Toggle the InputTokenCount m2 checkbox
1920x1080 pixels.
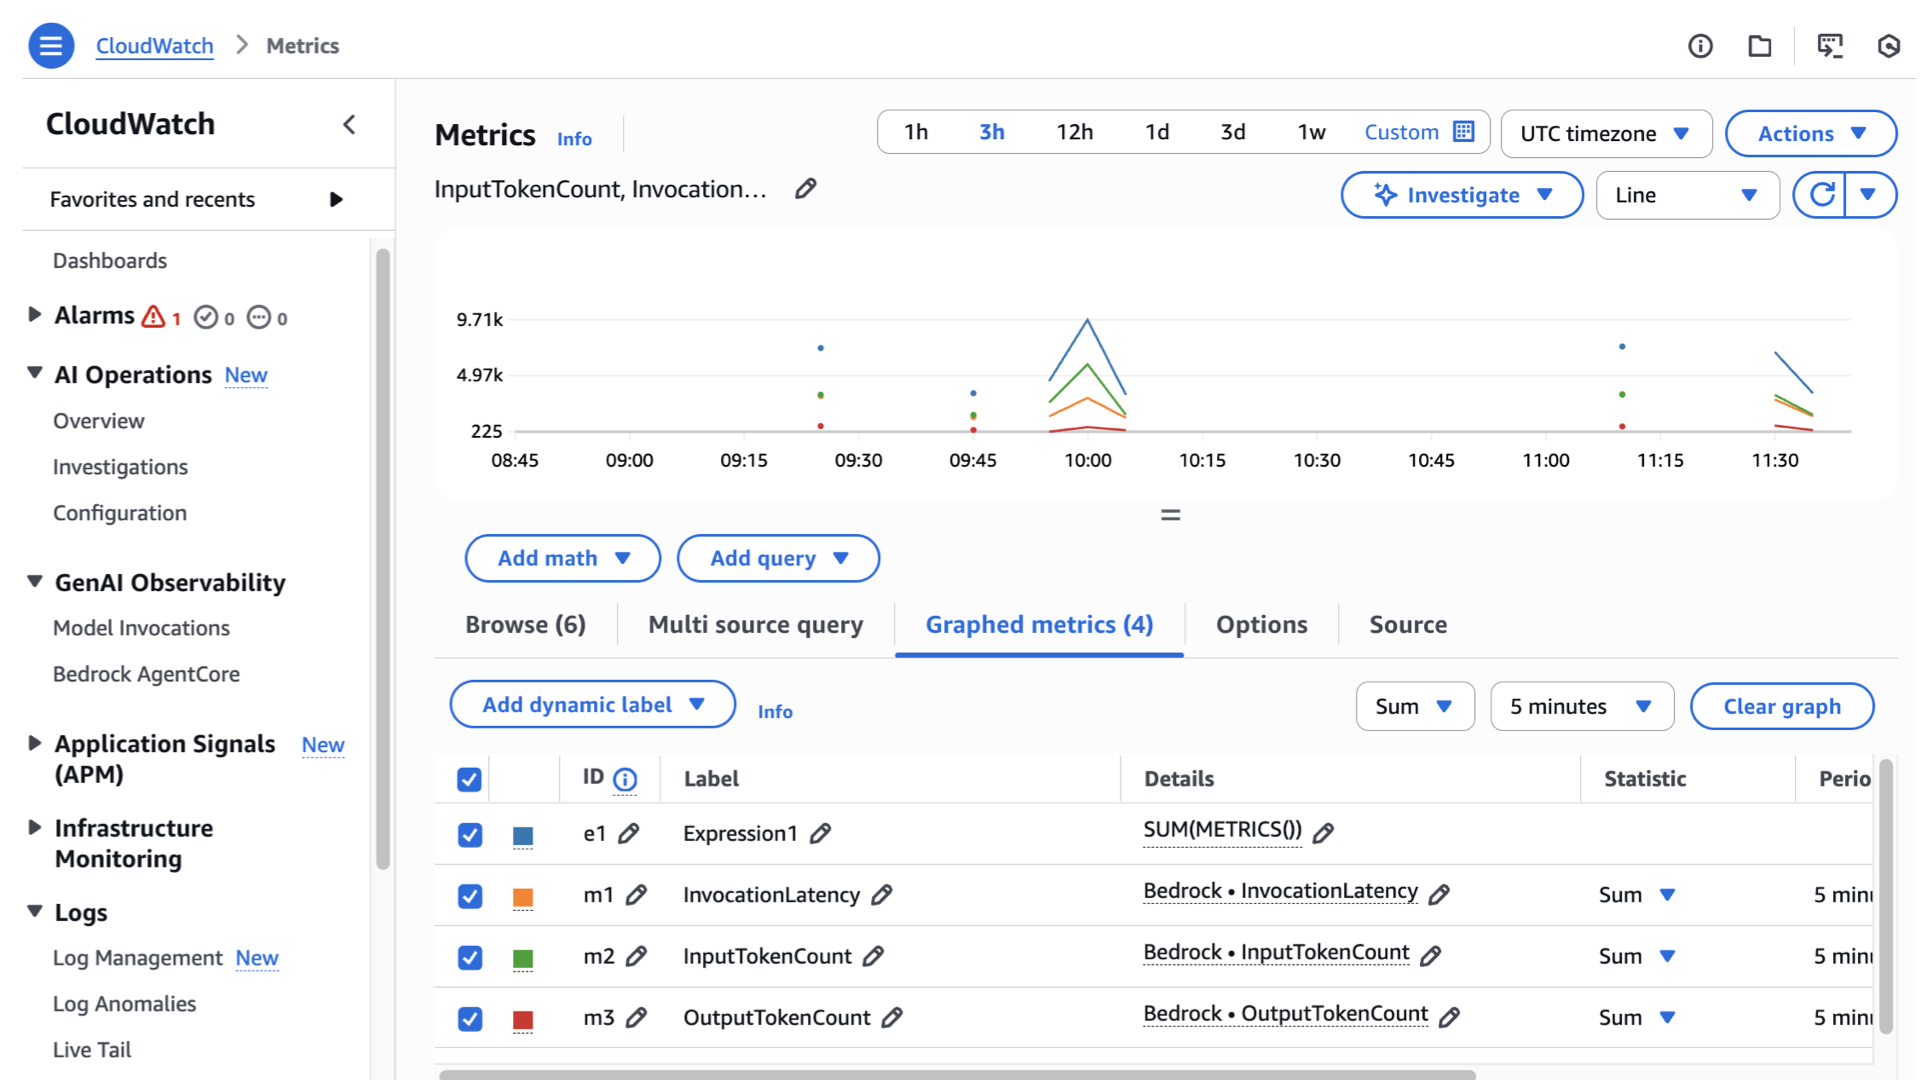click(x=470, y=957)
